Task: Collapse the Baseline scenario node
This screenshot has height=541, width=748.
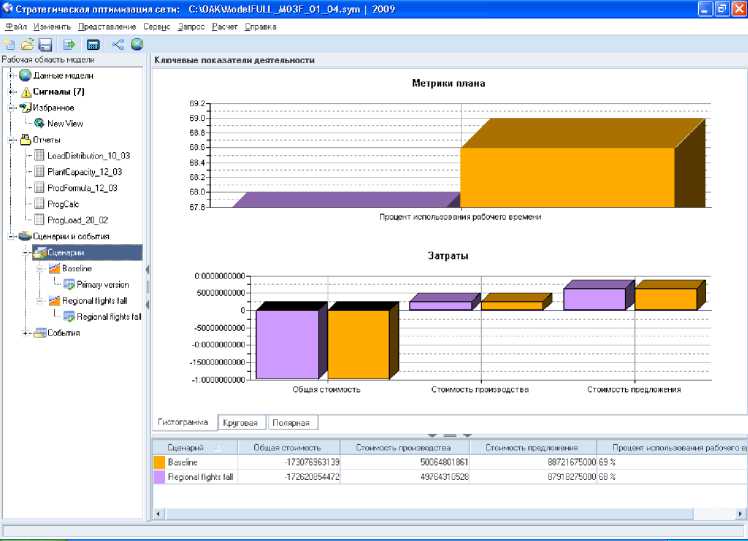Action: coord(39,269)
